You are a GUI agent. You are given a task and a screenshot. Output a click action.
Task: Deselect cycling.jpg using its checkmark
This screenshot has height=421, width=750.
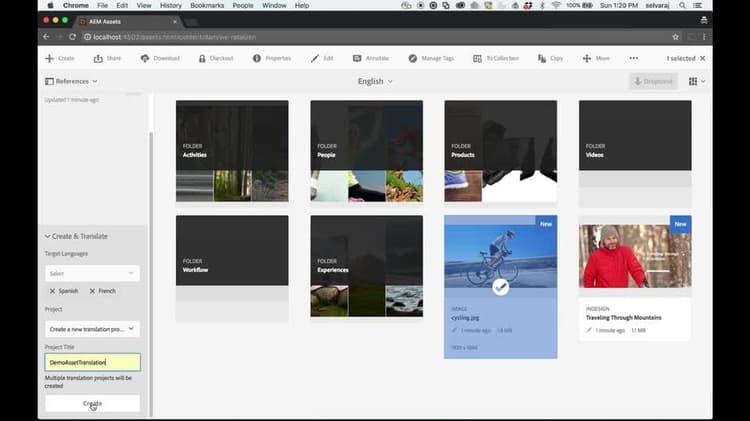point(500,287)
